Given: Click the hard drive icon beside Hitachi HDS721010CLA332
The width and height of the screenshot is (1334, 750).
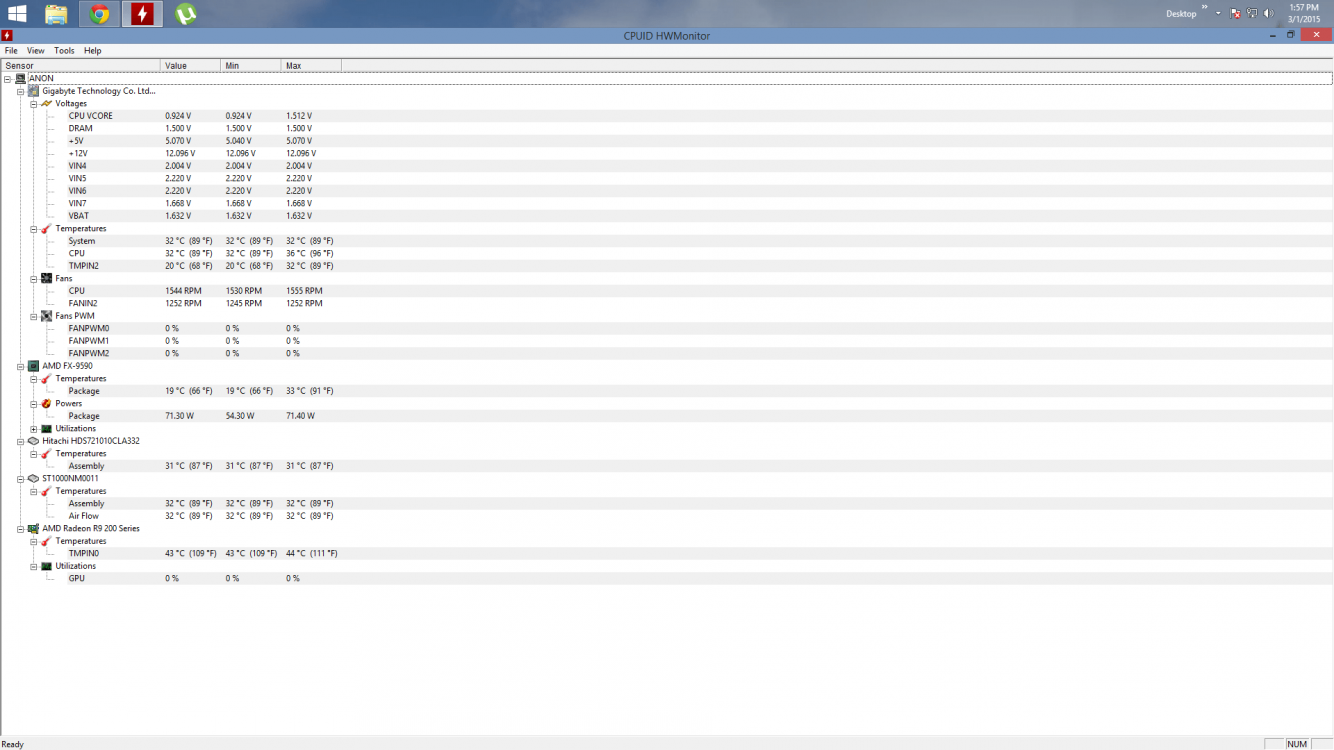Looking at the screenshot, I should [x=33, y=441].
